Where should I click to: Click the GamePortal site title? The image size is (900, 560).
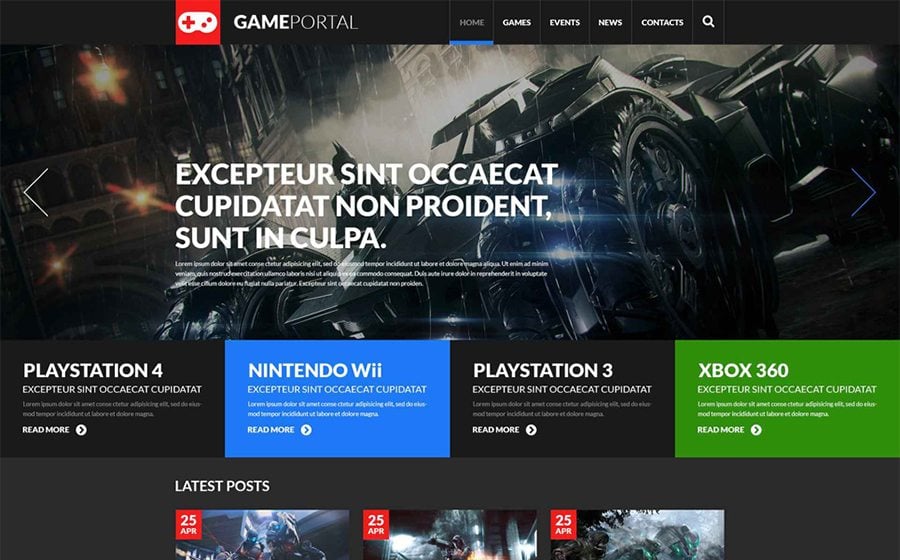coord(296,22)
